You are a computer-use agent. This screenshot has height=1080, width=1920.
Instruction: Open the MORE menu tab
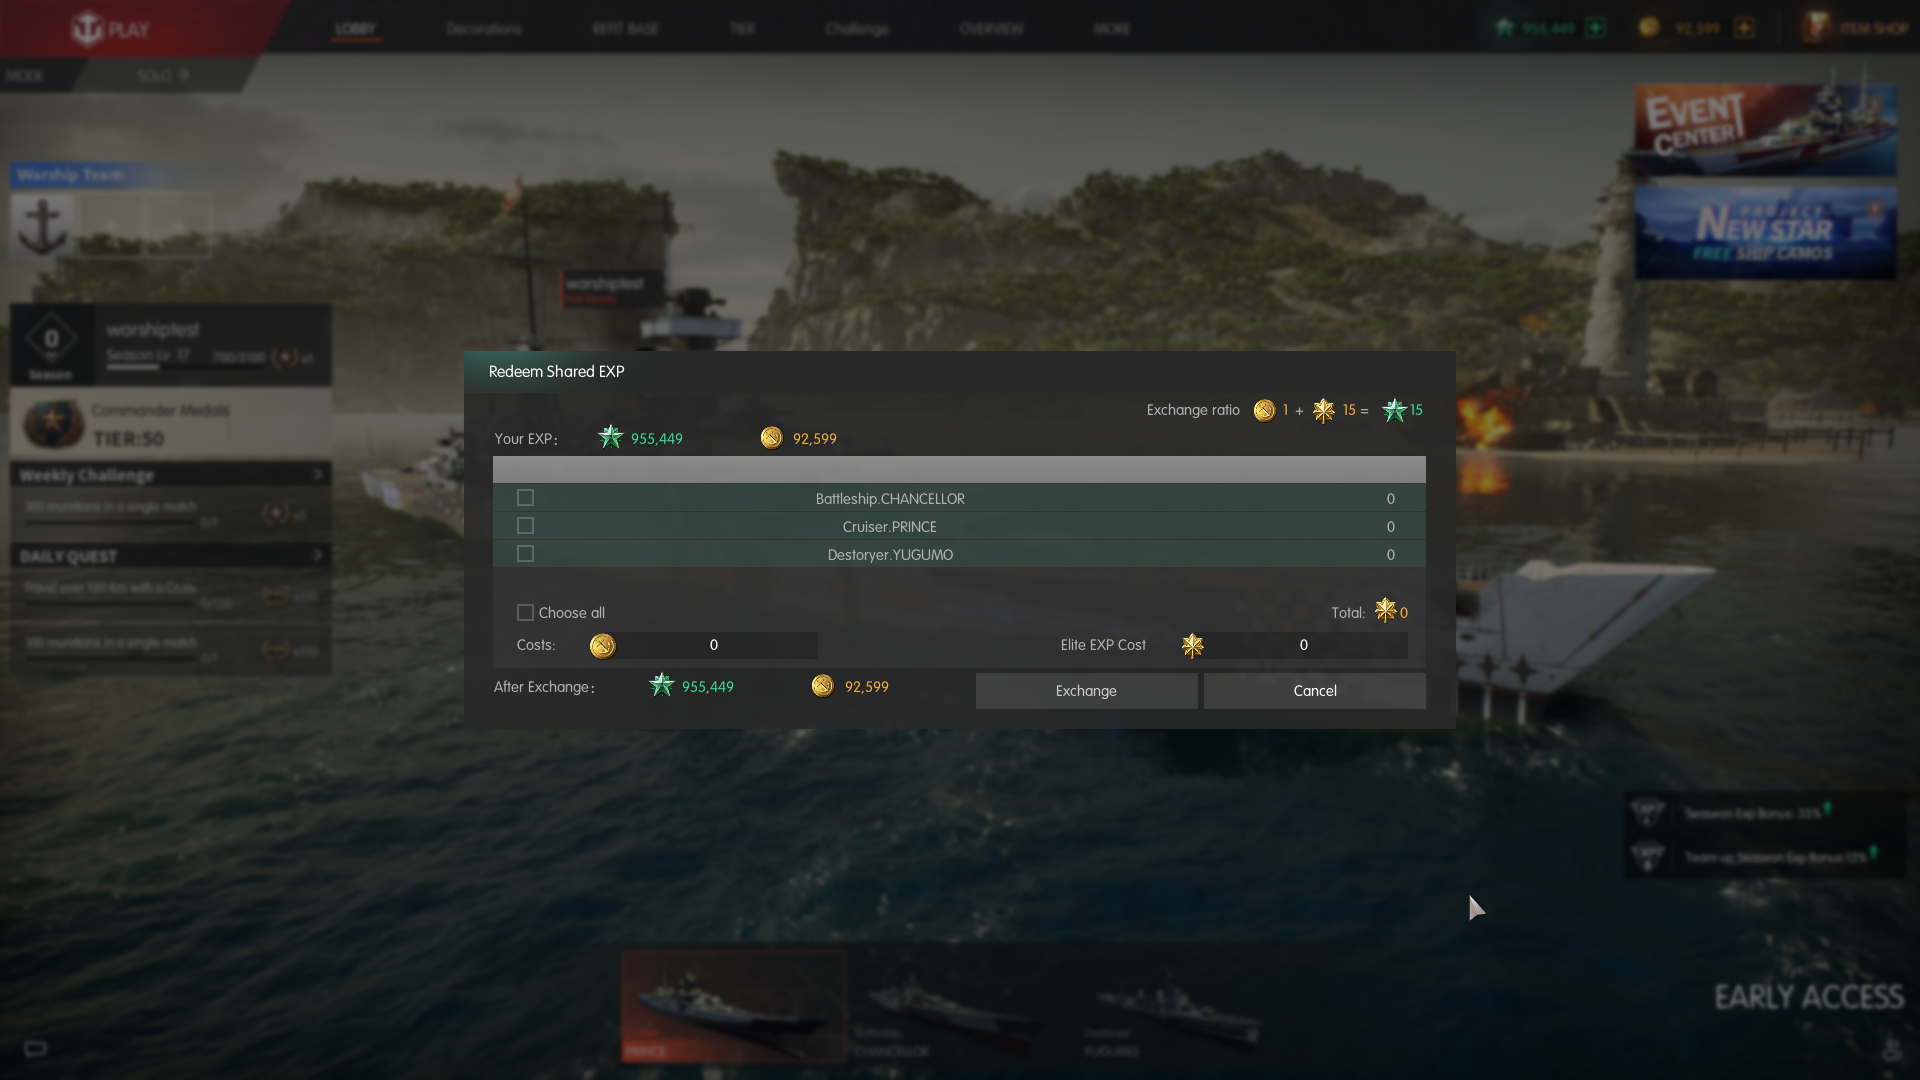(1112, 29)
